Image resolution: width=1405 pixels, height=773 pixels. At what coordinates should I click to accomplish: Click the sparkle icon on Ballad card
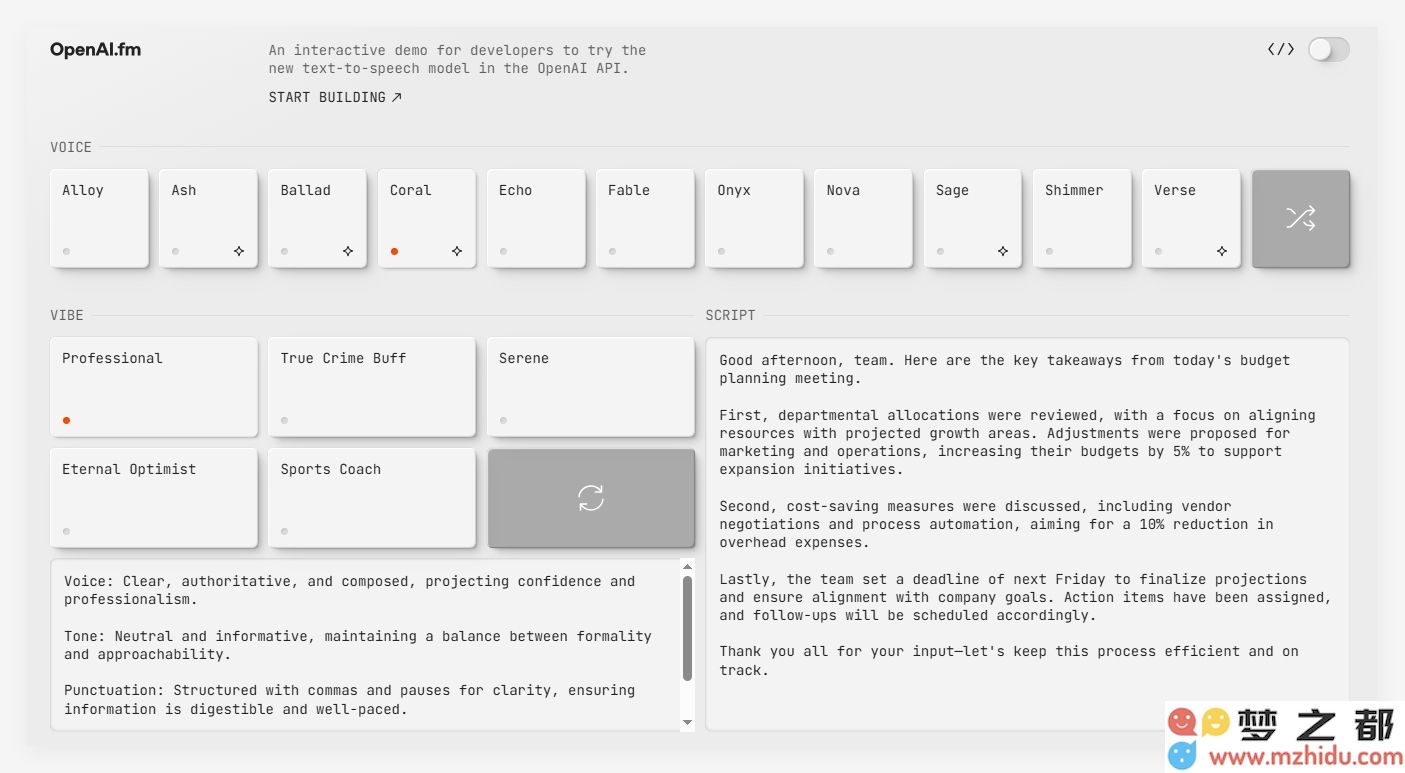[x=348, y=251]
